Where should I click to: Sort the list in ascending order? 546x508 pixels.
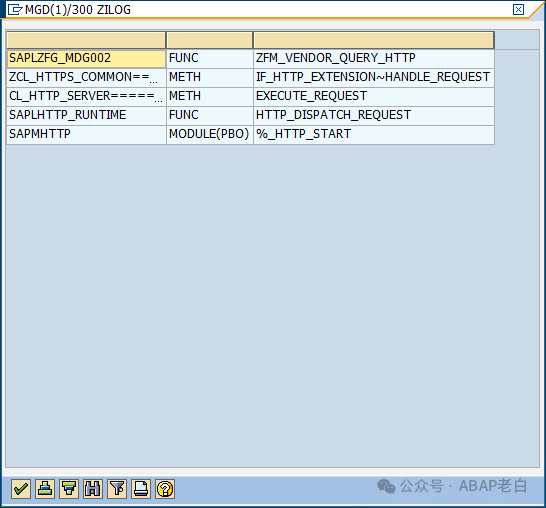(45, 489)
